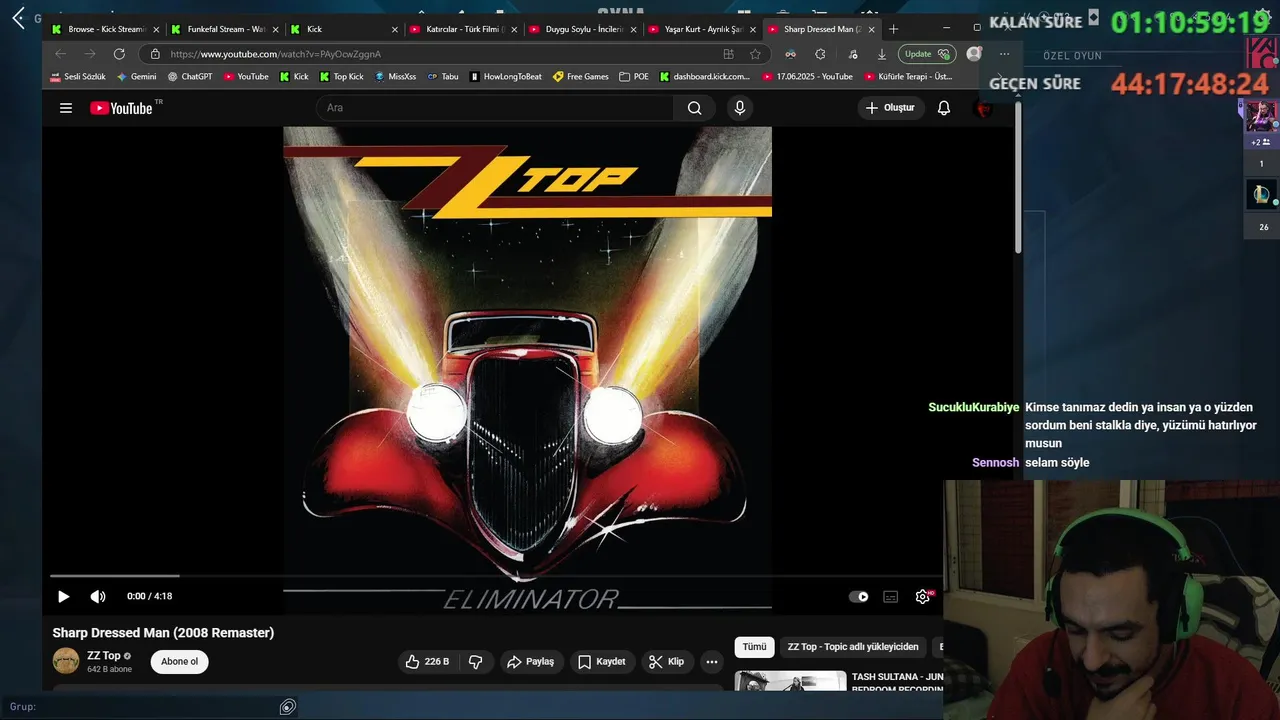Open the MissXss bookmark
The width and height of the screenshot is (1280, 720).
click(396, 76)
